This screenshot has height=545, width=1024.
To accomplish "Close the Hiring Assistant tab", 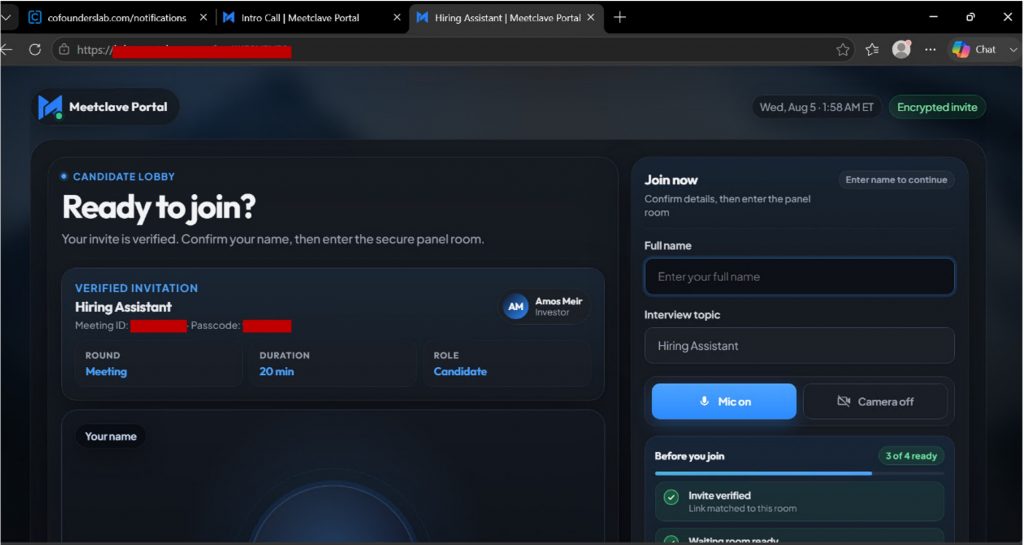I will [x=590, y=18].
